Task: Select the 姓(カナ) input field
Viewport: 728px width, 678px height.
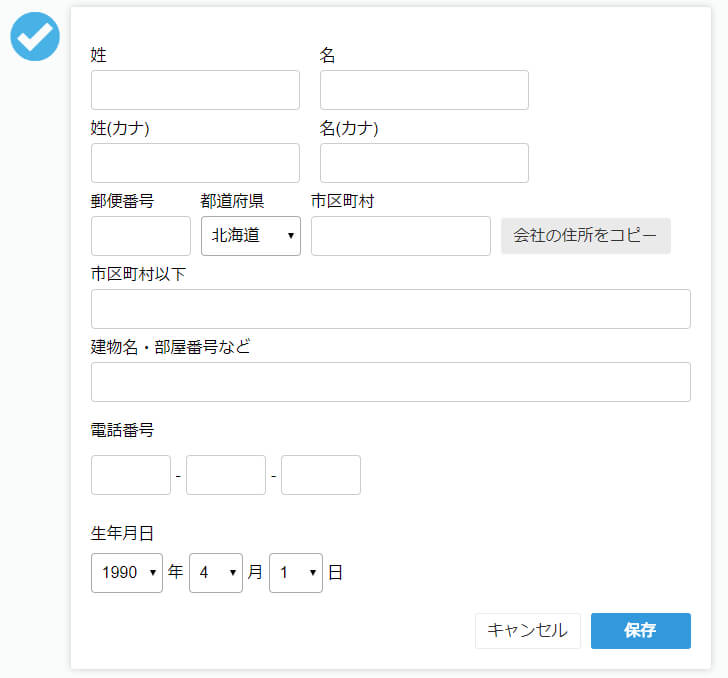Action: [x=195, y=163]
